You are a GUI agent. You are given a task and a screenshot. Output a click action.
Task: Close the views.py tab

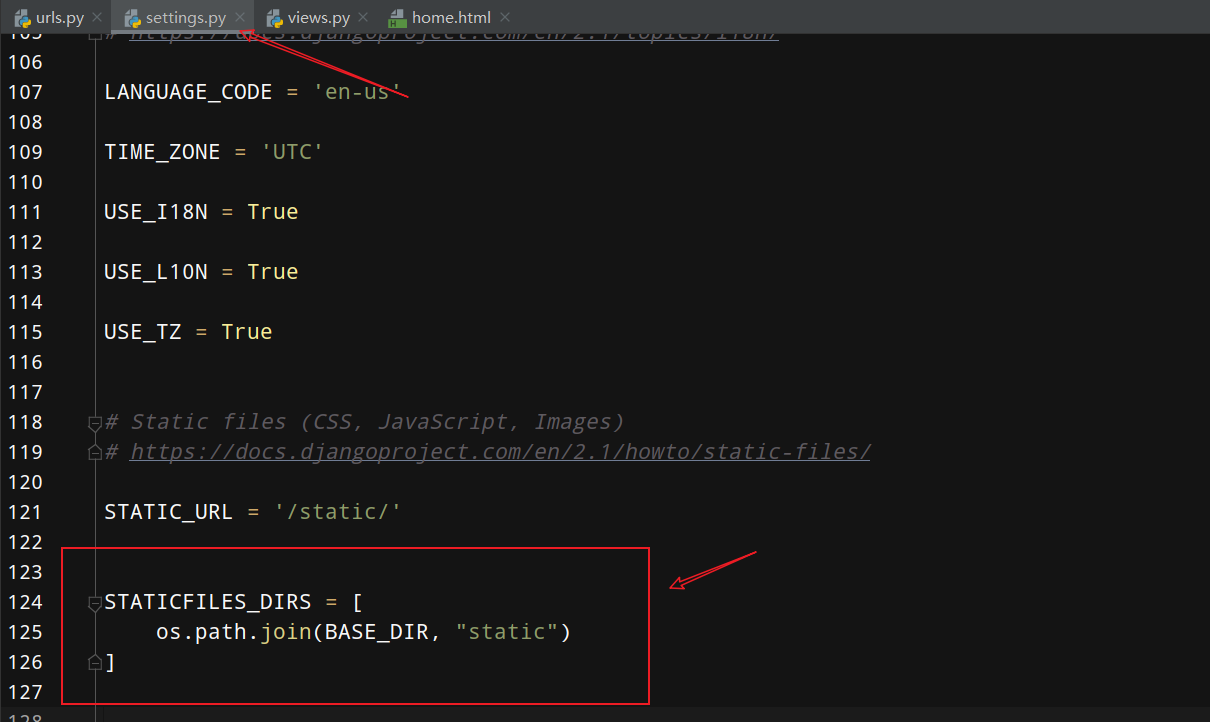(363, 17)
